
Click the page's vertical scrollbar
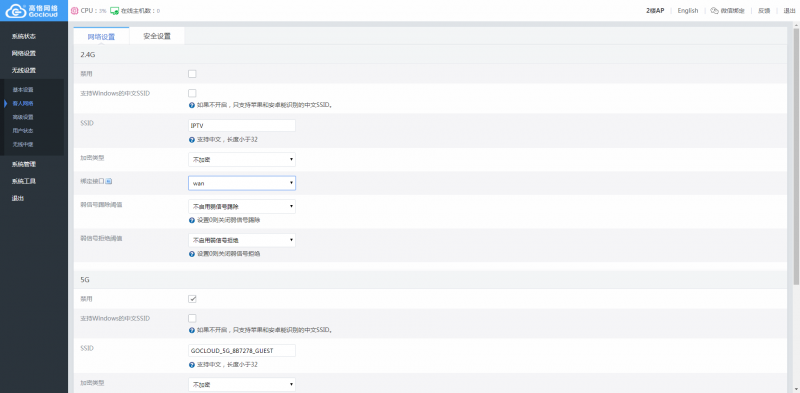(x=796, y=153)
